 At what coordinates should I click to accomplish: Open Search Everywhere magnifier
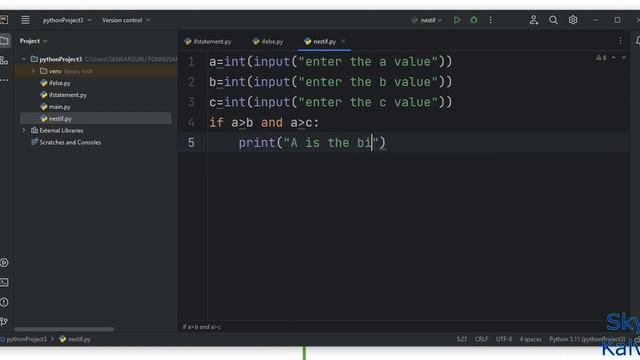pos(553,20)
